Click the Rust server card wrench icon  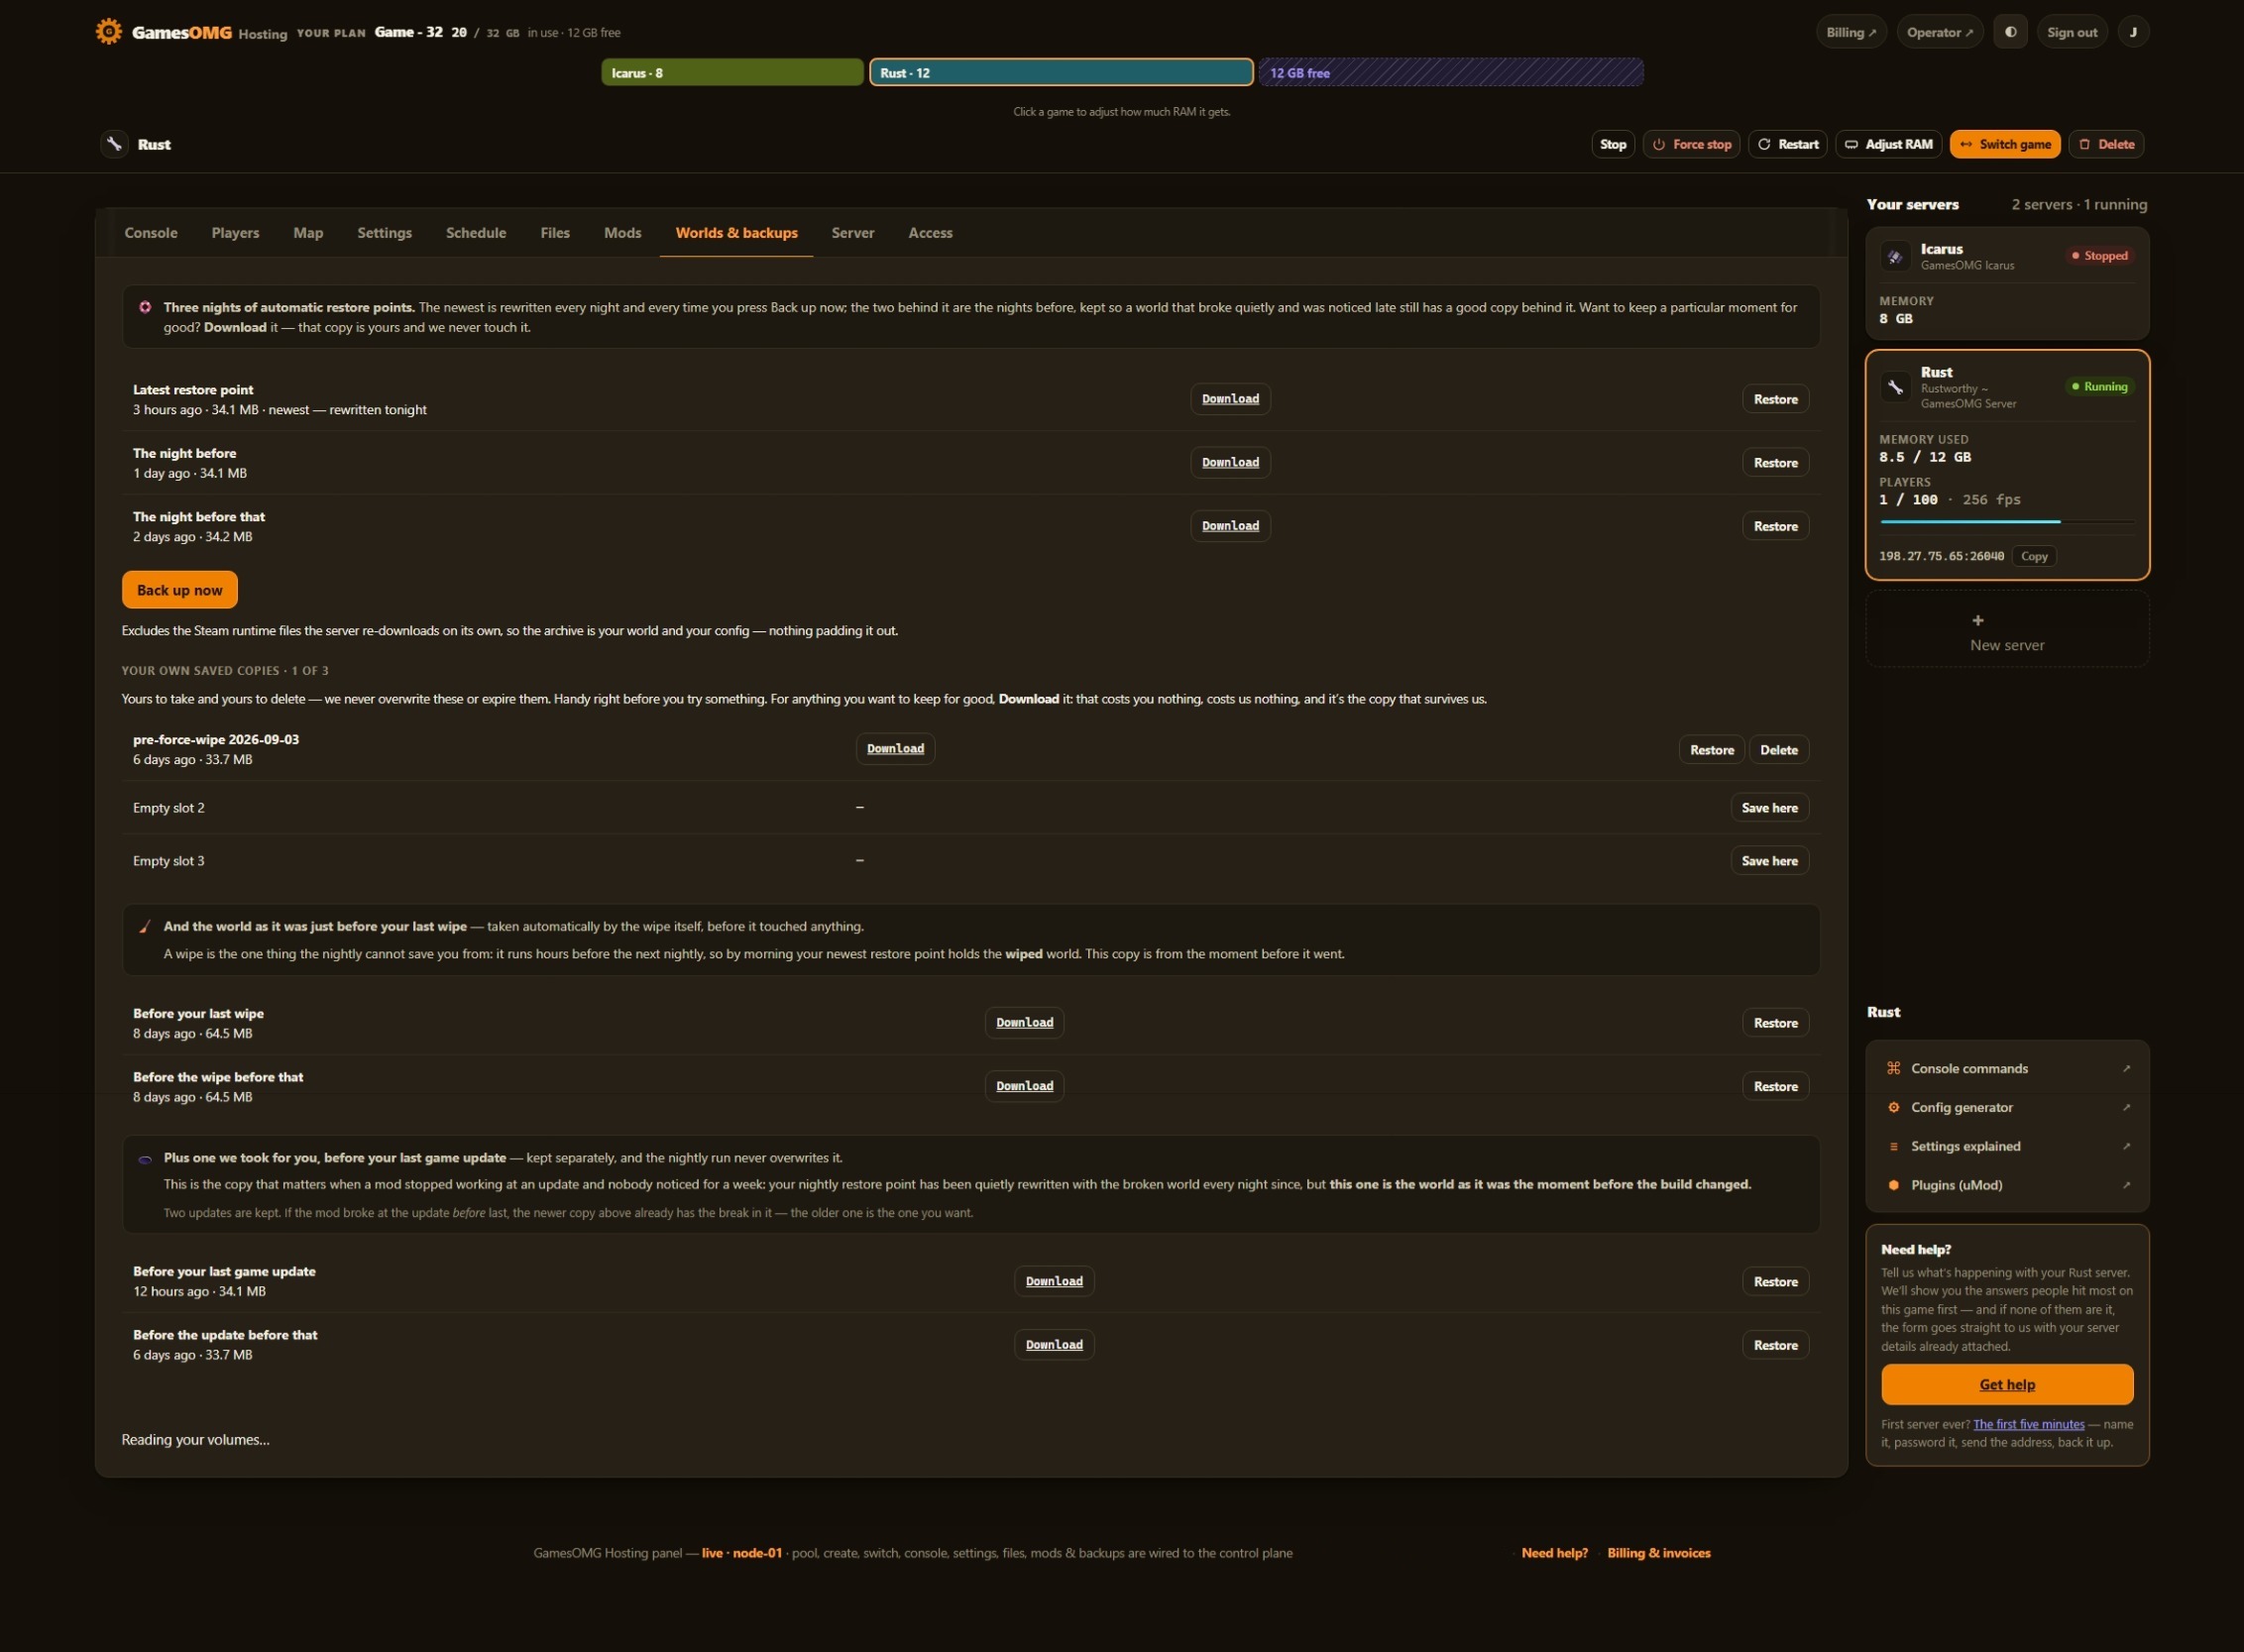(x=1894, y=387)
